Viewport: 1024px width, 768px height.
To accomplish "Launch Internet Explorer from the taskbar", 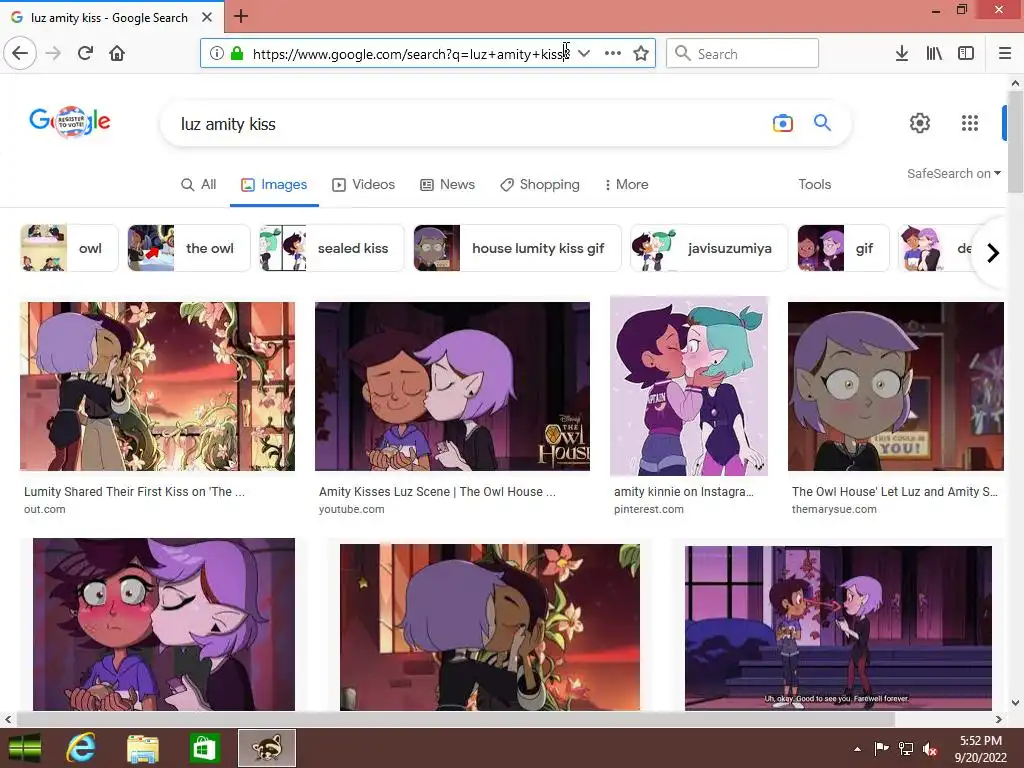I will pos(81,748).
